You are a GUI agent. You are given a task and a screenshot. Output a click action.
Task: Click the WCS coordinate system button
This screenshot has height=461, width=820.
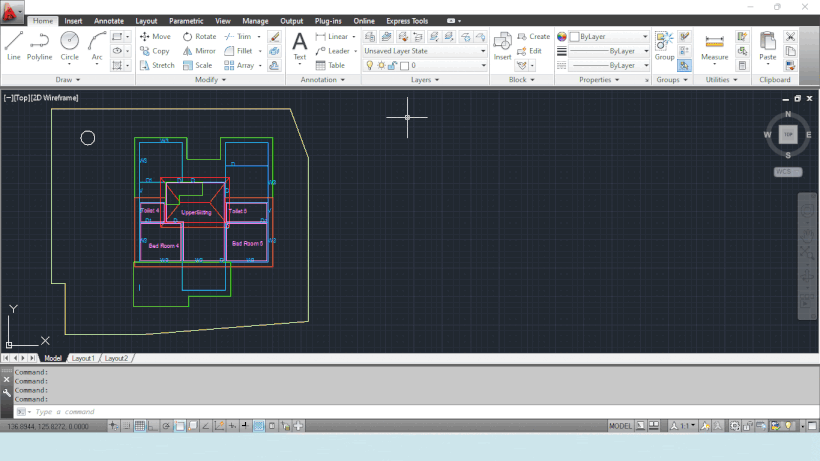click(x=788, y=172)
